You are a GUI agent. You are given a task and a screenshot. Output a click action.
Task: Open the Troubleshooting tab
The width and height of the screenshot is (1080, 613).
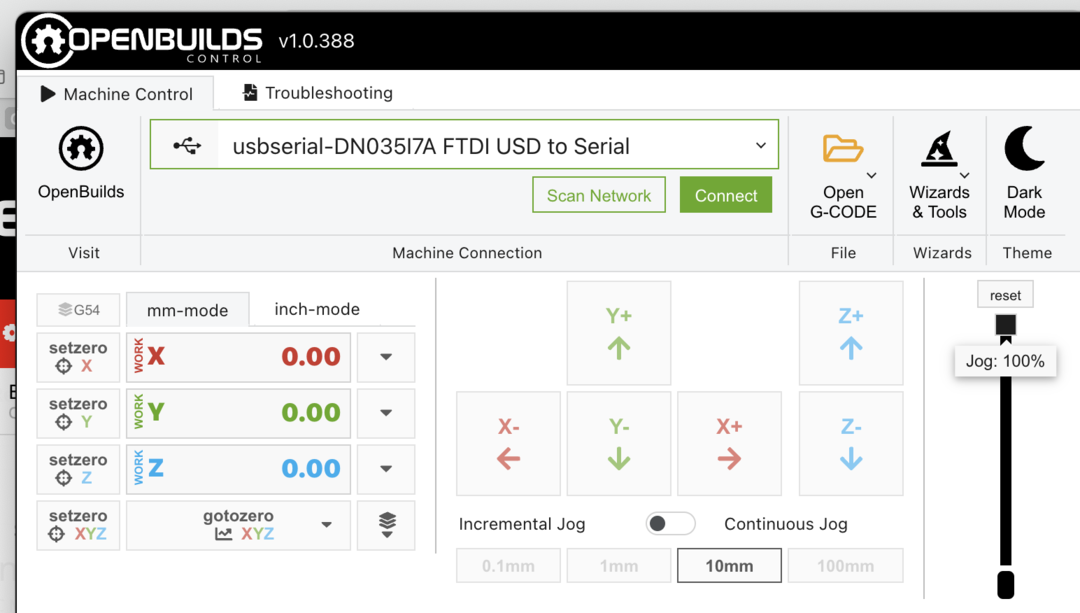[318, 93]
